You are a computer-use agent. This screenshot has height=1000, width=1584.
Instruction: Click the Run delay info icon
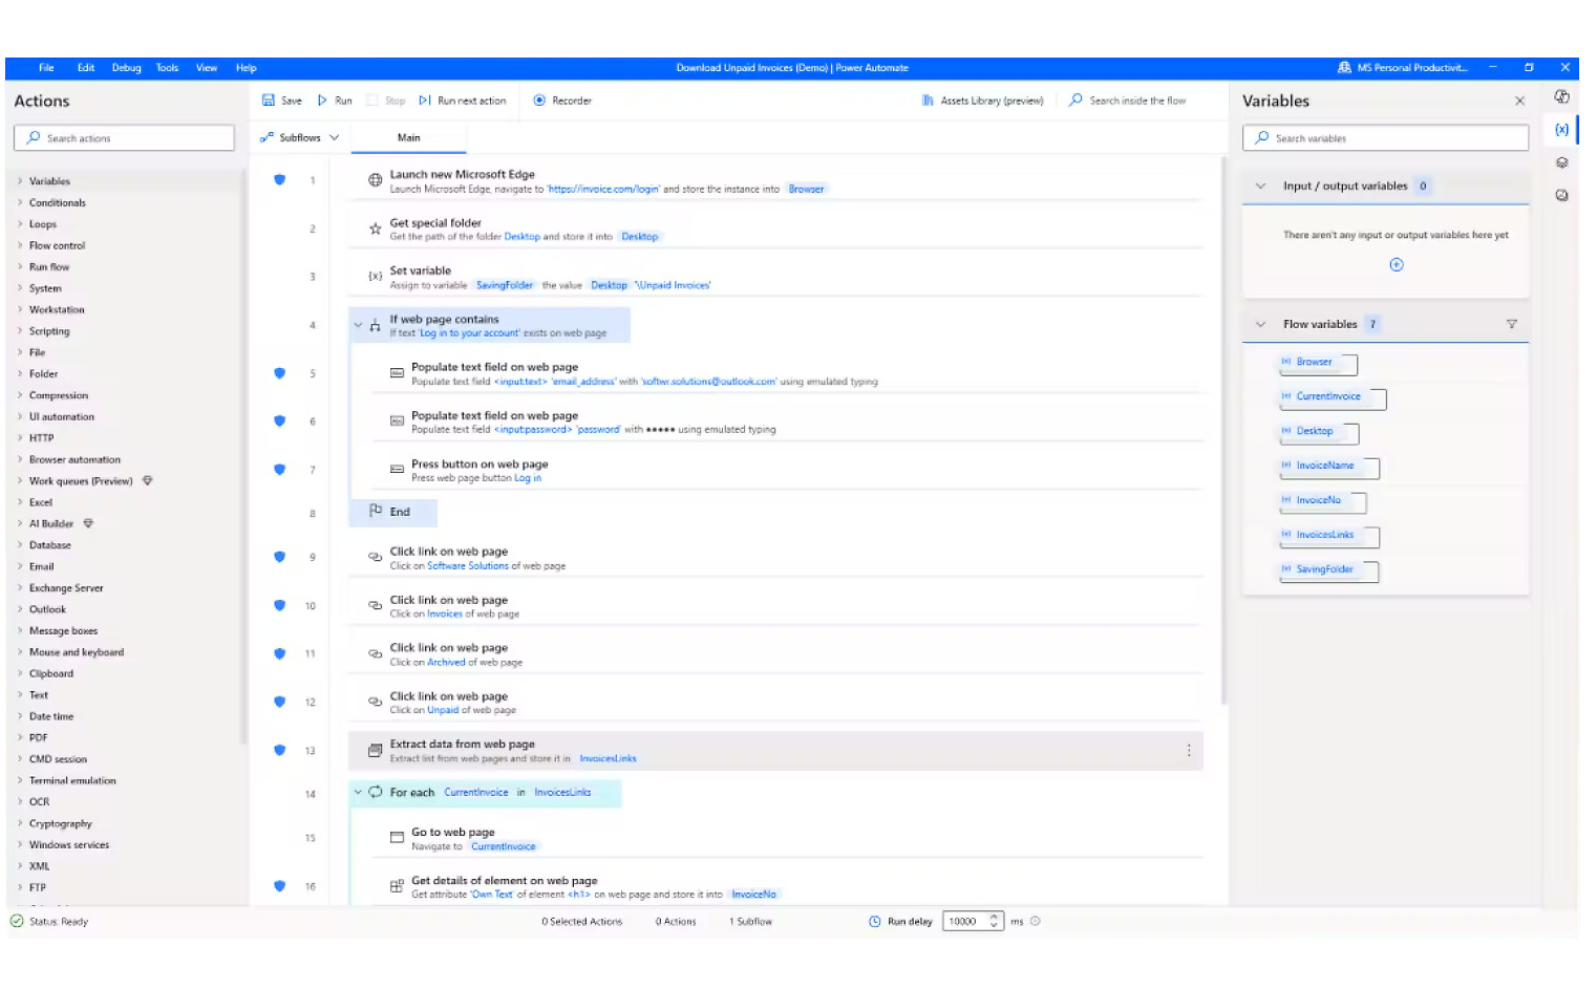[1036, 922]
